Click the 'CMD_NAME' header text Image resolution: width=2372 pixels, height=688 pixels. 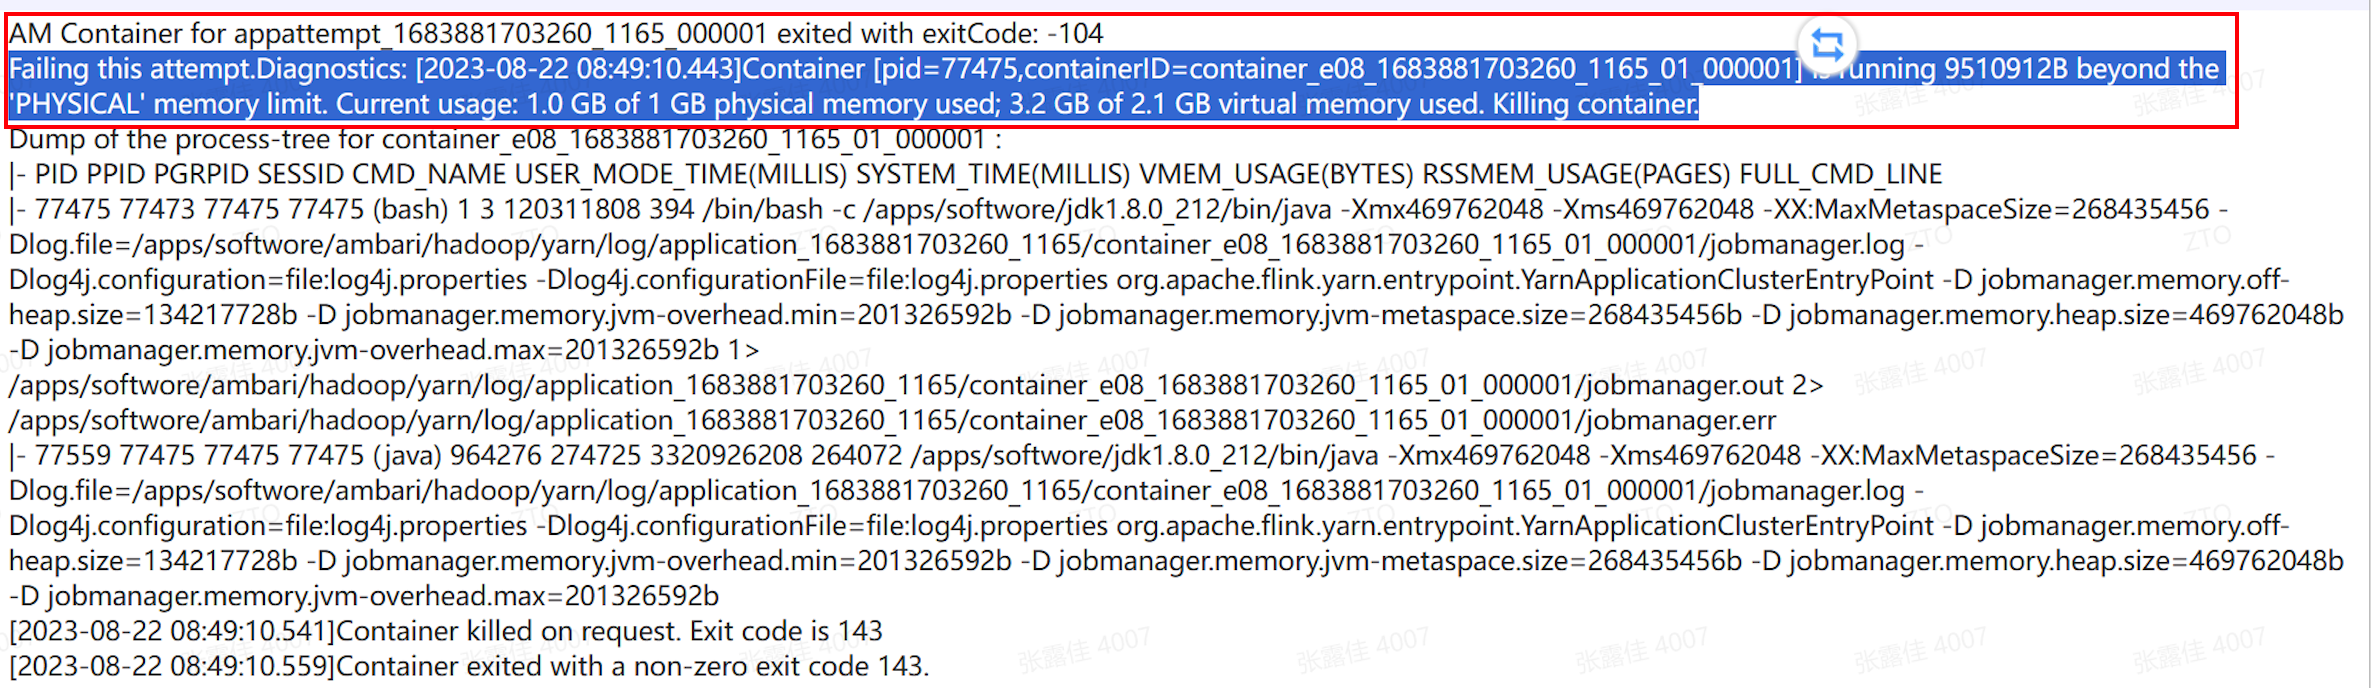pyautogui.click(x=429, y=174)
